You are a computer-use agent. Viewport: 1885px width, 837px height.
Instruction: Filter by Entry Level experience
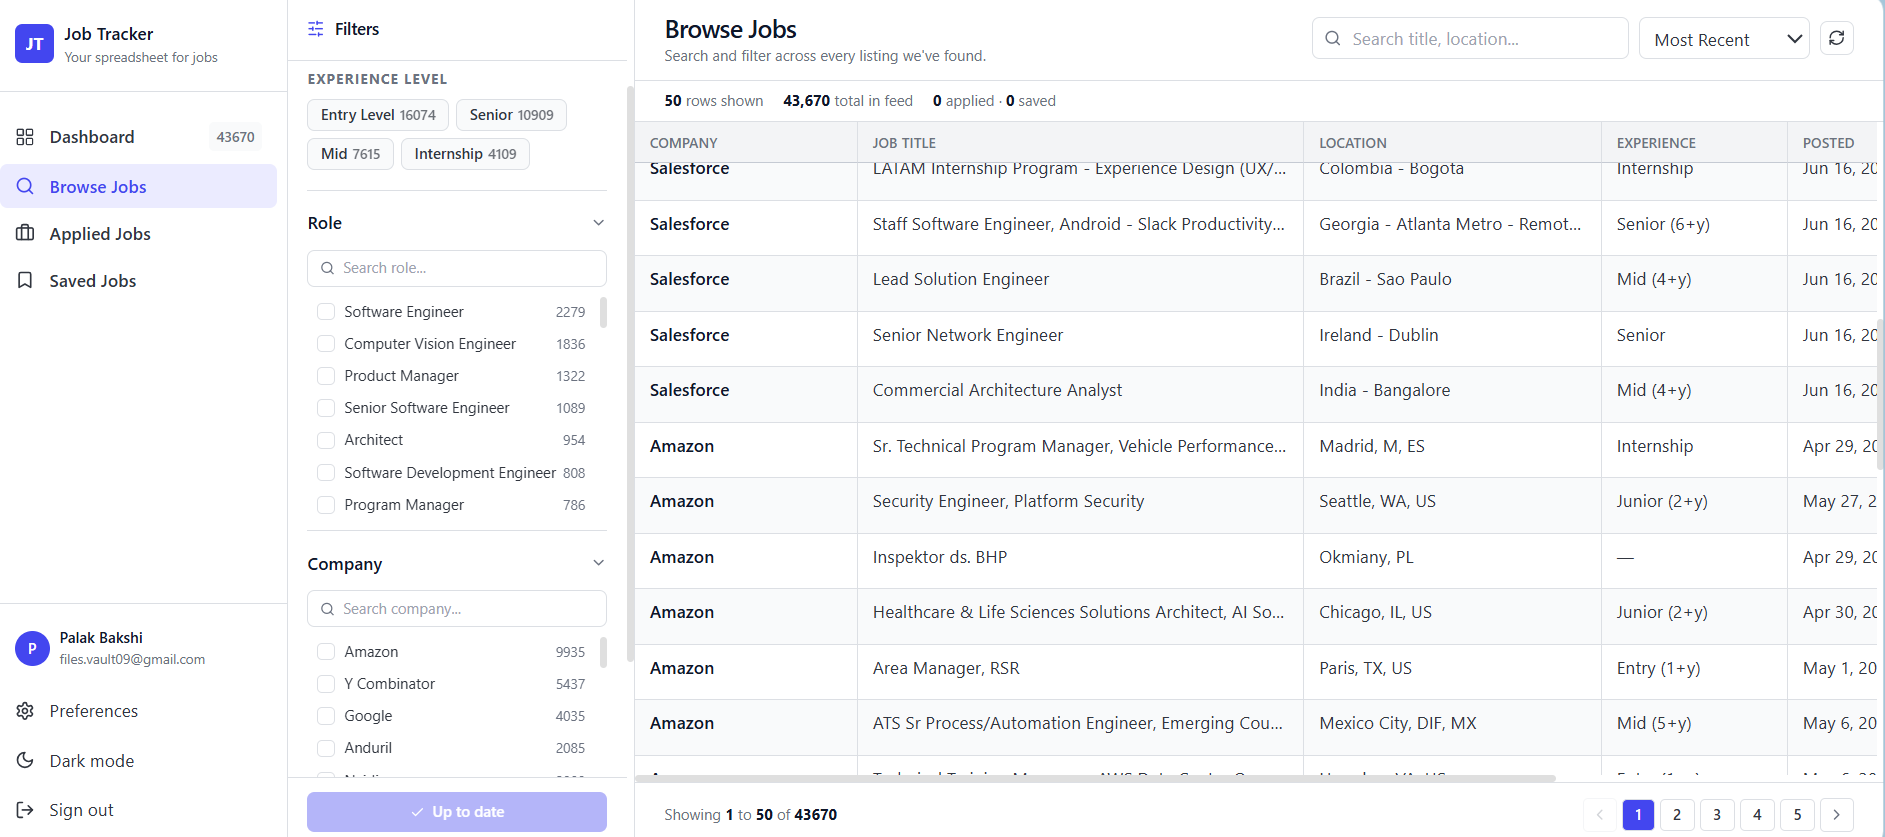click(378, 115)
